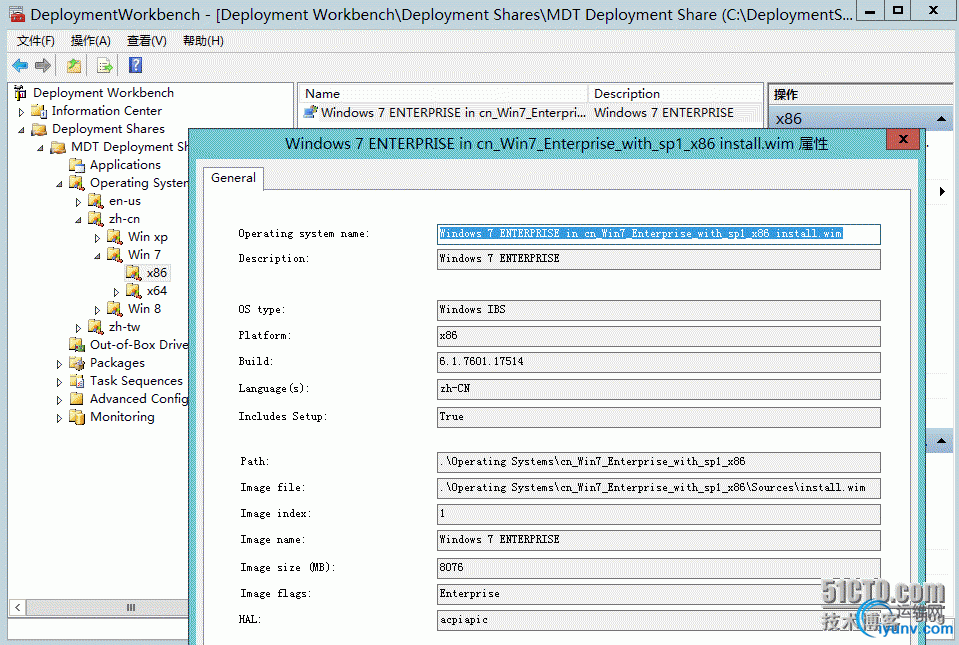Viewport: 959px width, 645px height.
Task: Collapse the Deployment Shares tree node
Action: pyautogui.click(x=22, y=129)
